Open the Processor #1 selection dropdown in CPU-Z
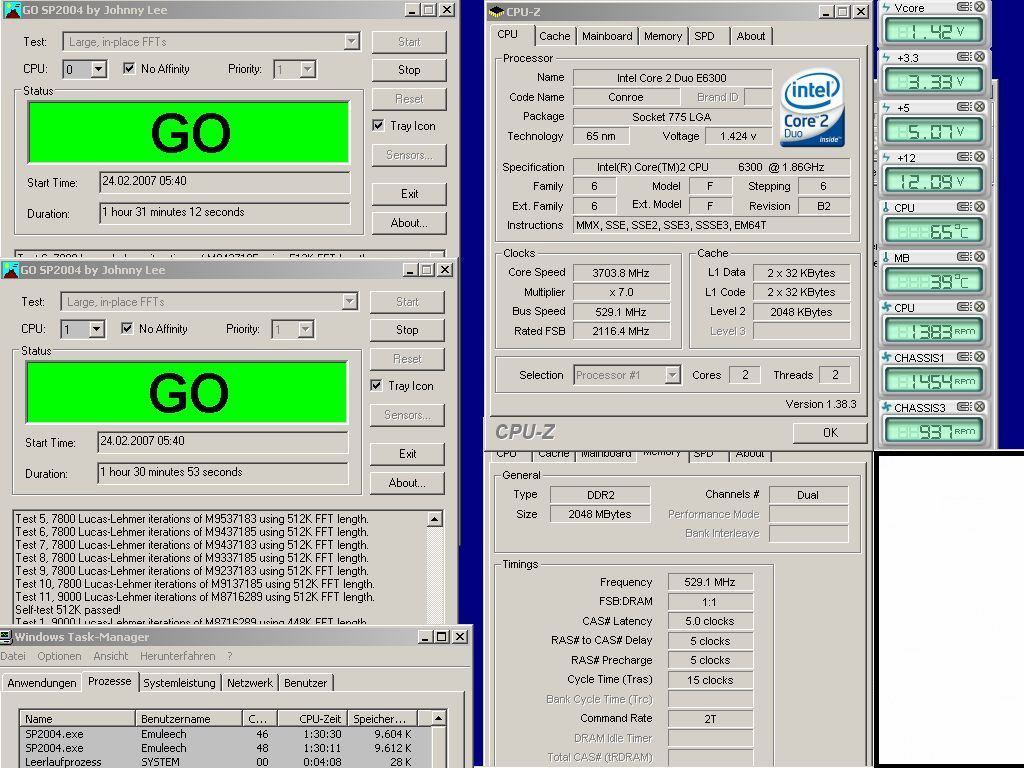This screenshot has width=1024, height=768. point(672,375)
